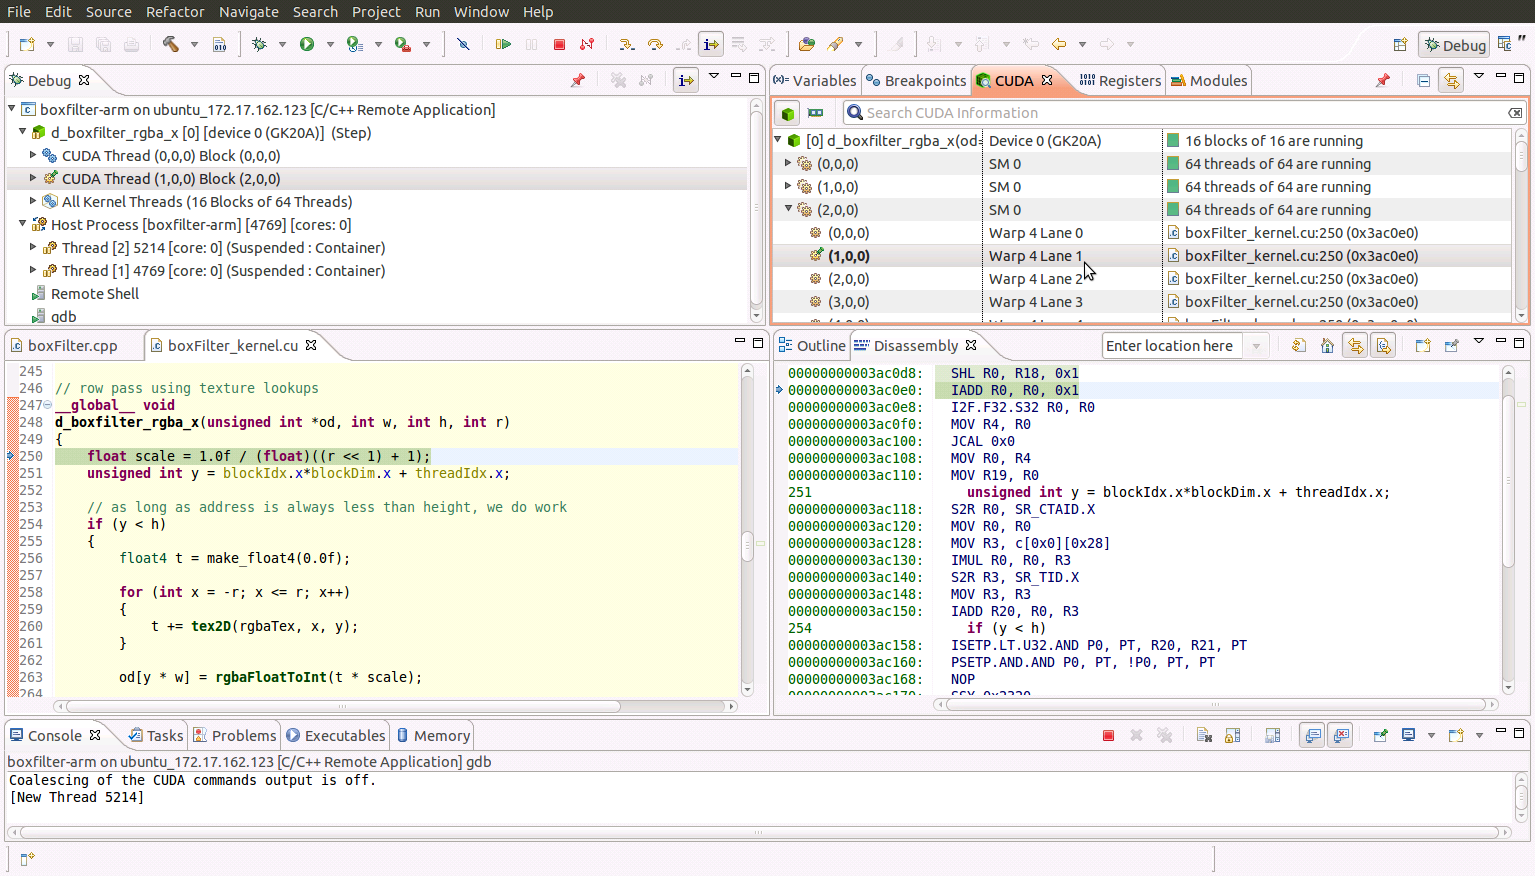This screenshot has height=876, width=1535.
Task: Open the Navigate menu
Action: (248, 12)
